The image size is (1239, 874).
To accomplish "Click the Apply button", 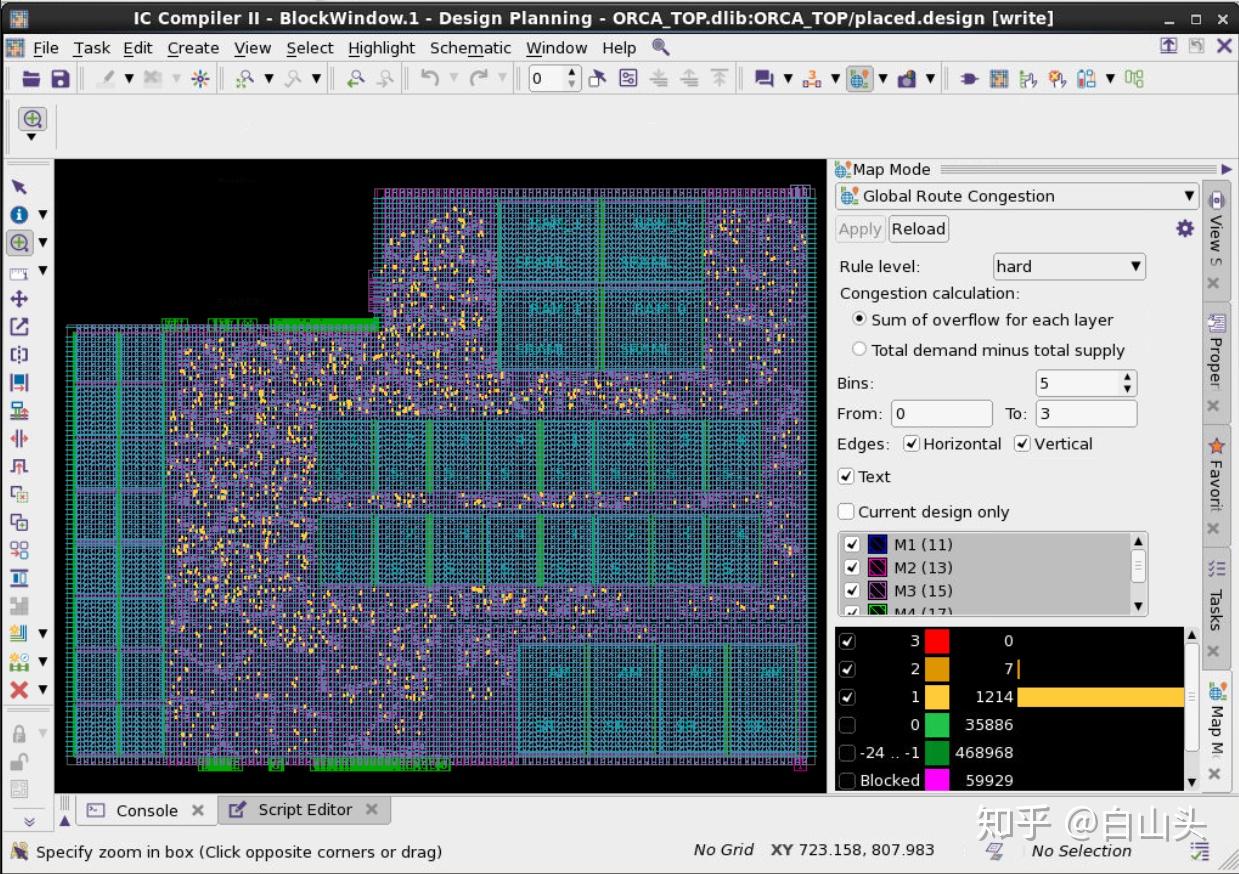I will coord(859,229).
